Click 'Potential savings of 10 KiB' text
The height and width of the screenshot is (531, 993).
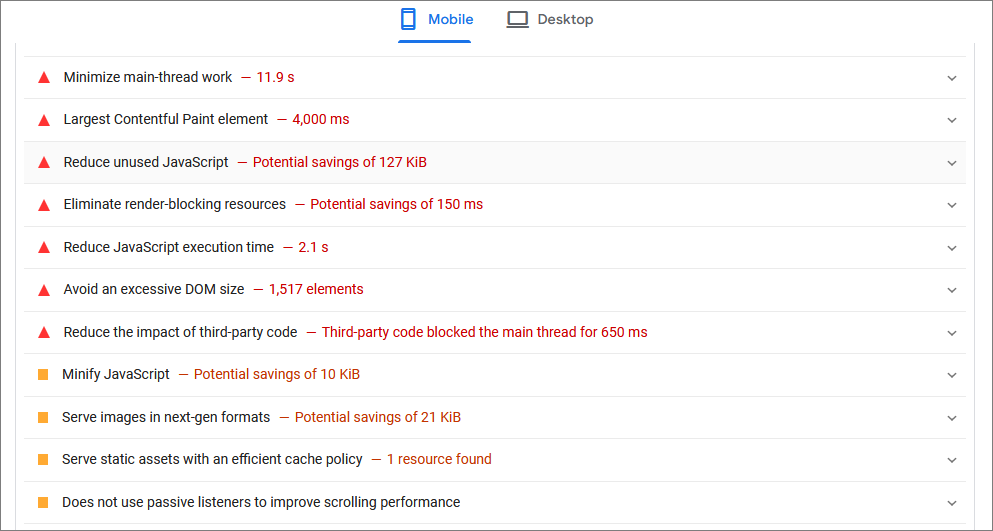tap(277, 374)
